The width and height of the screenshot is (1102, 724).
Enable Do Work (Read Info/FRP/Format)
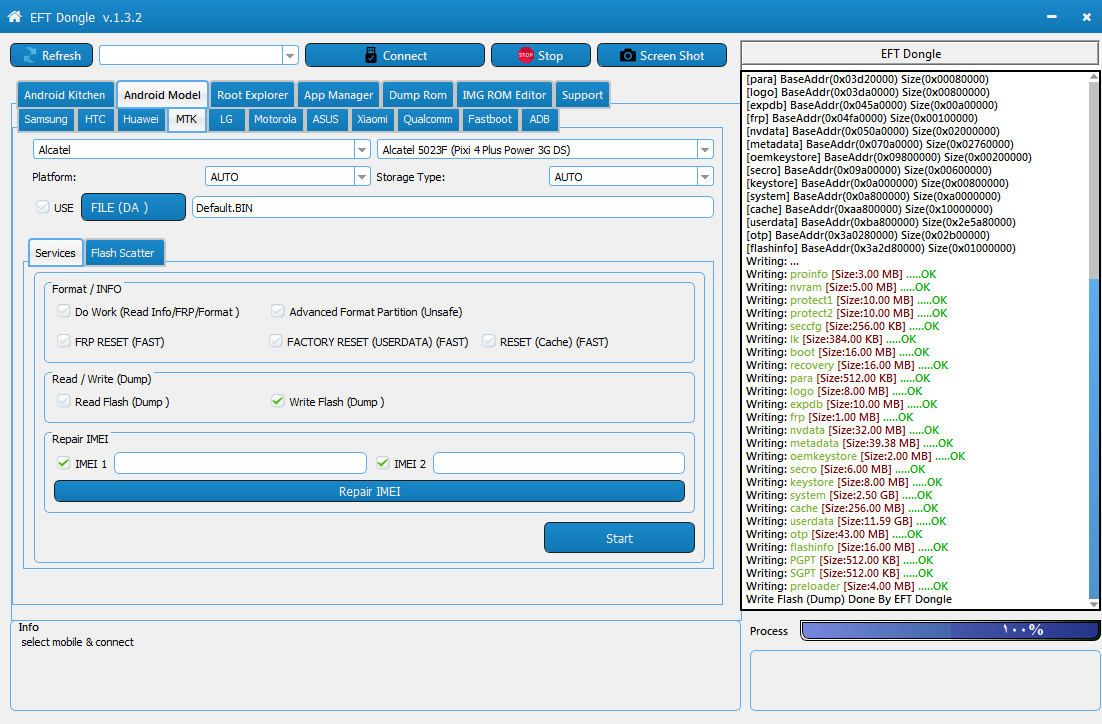pyautogui.click(x=64, y=311)
